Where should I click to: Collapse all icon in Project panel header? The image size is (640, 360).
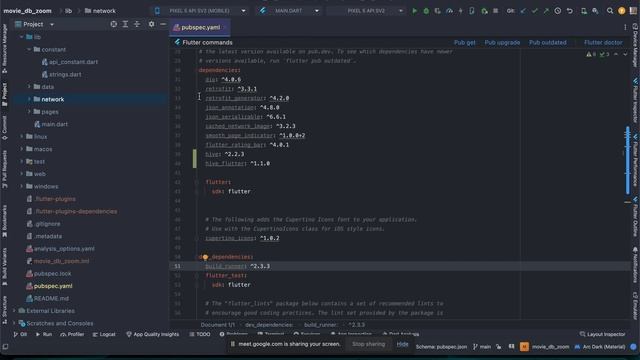137,24
